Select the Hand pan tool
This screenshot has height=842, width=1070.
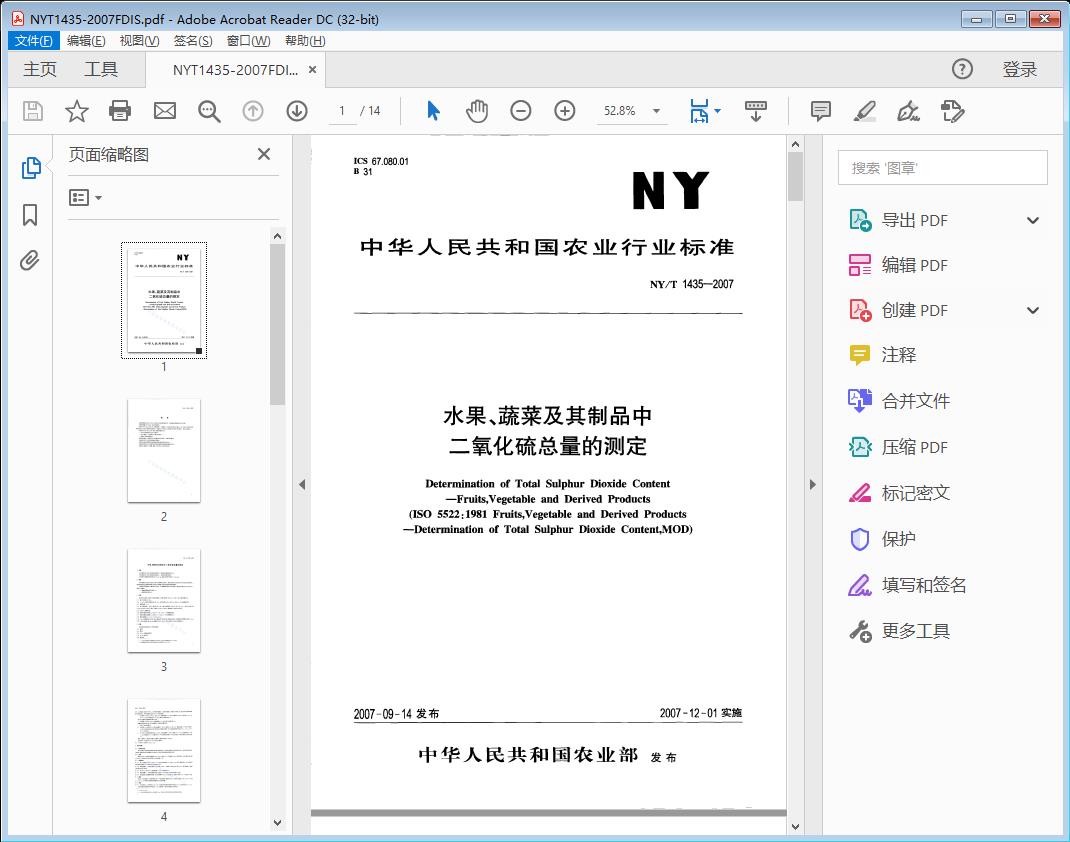click(x=477, y=111)
